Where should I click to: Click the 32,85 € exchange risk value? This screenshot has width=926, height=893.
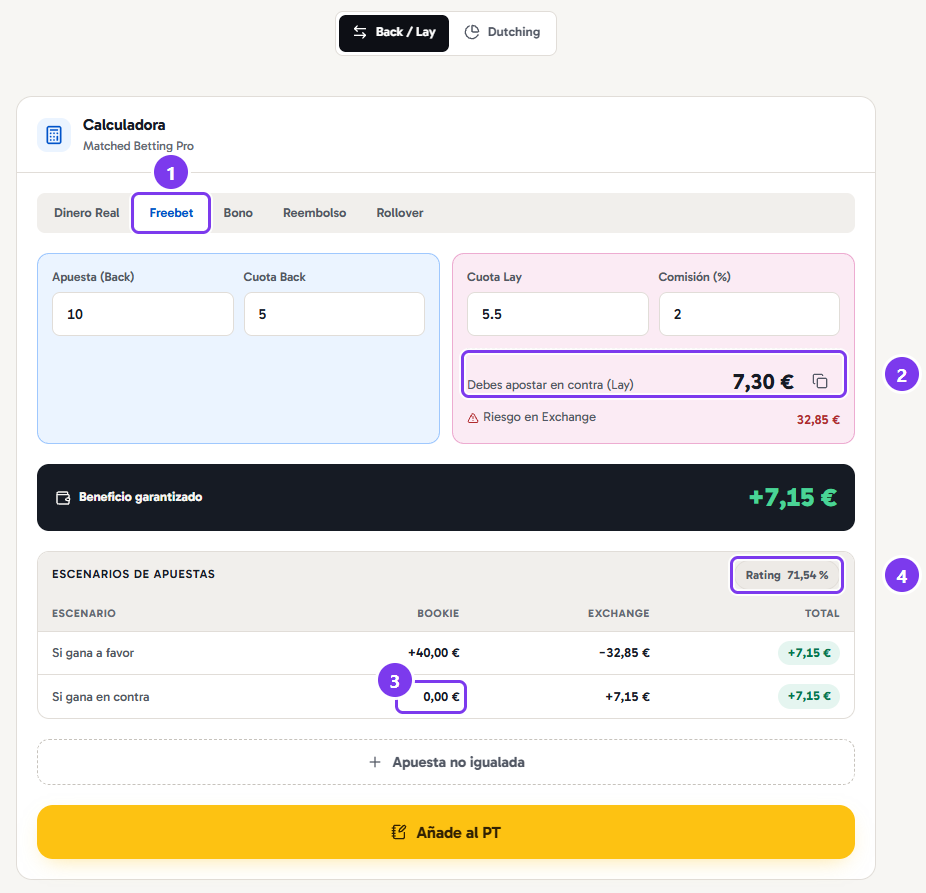pos(818,420)
